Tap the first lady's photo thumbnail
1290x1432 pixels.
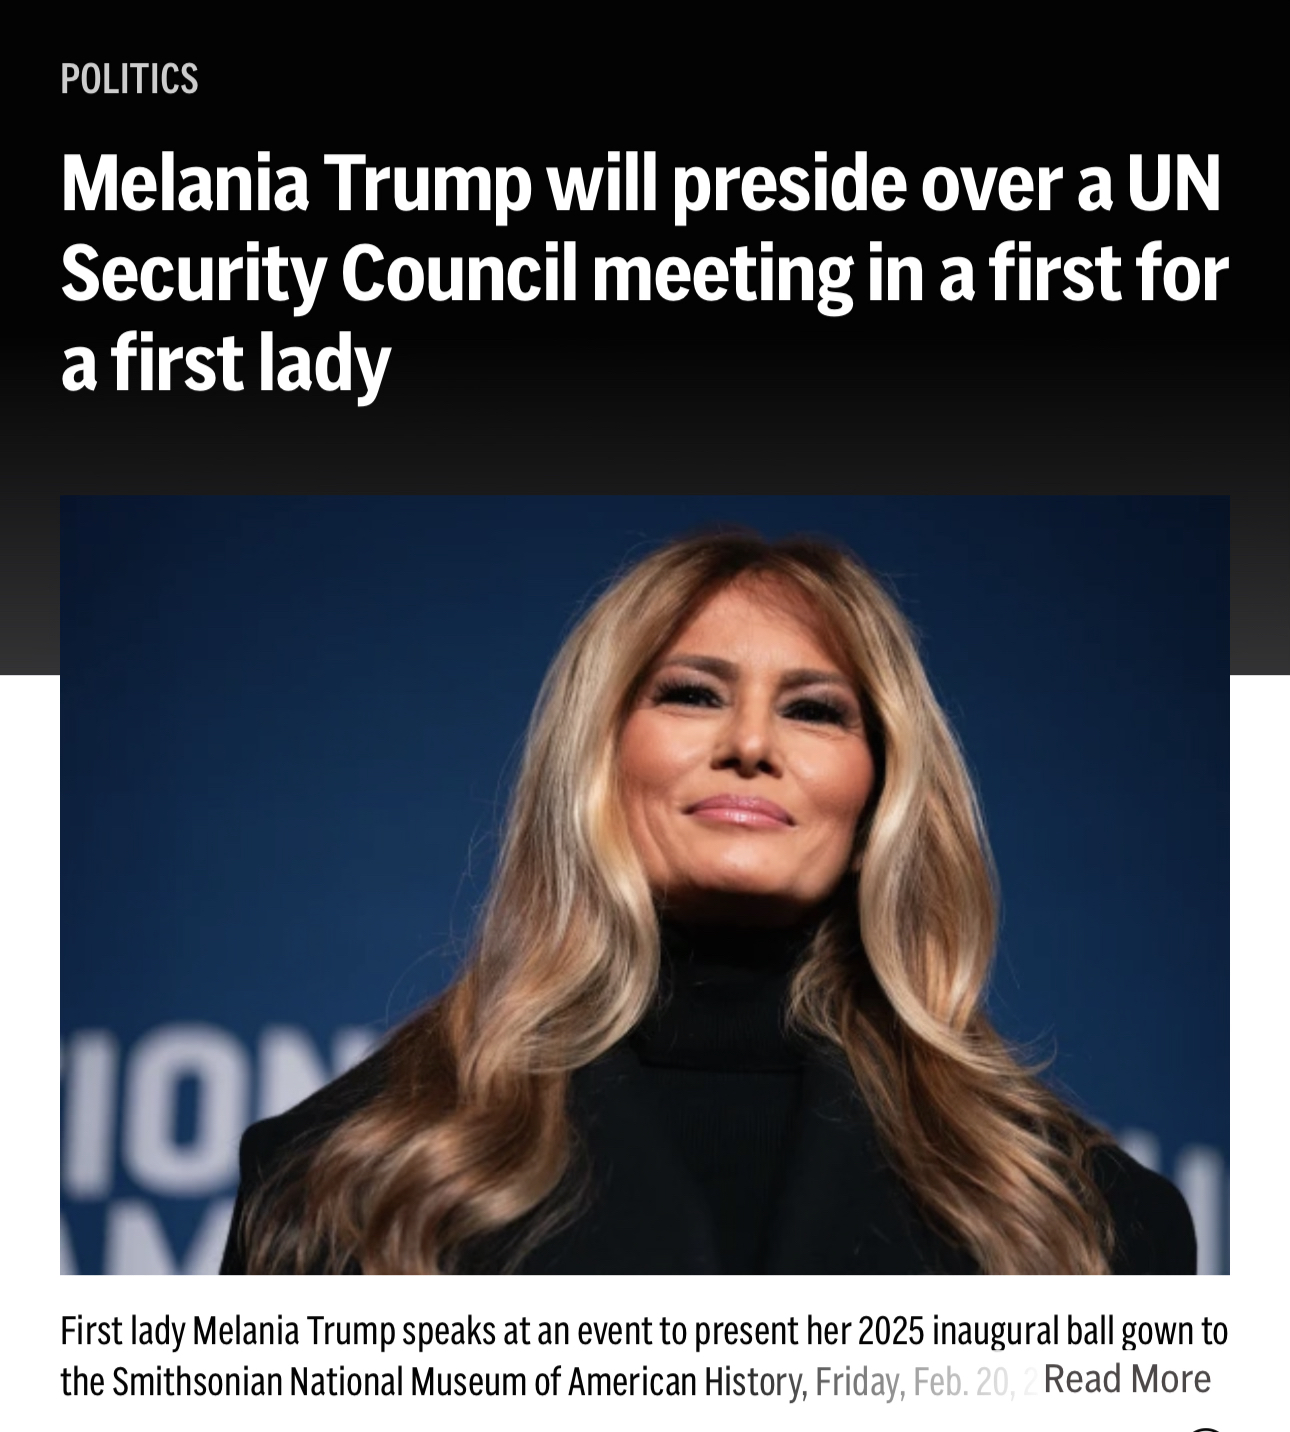(644, 884)
